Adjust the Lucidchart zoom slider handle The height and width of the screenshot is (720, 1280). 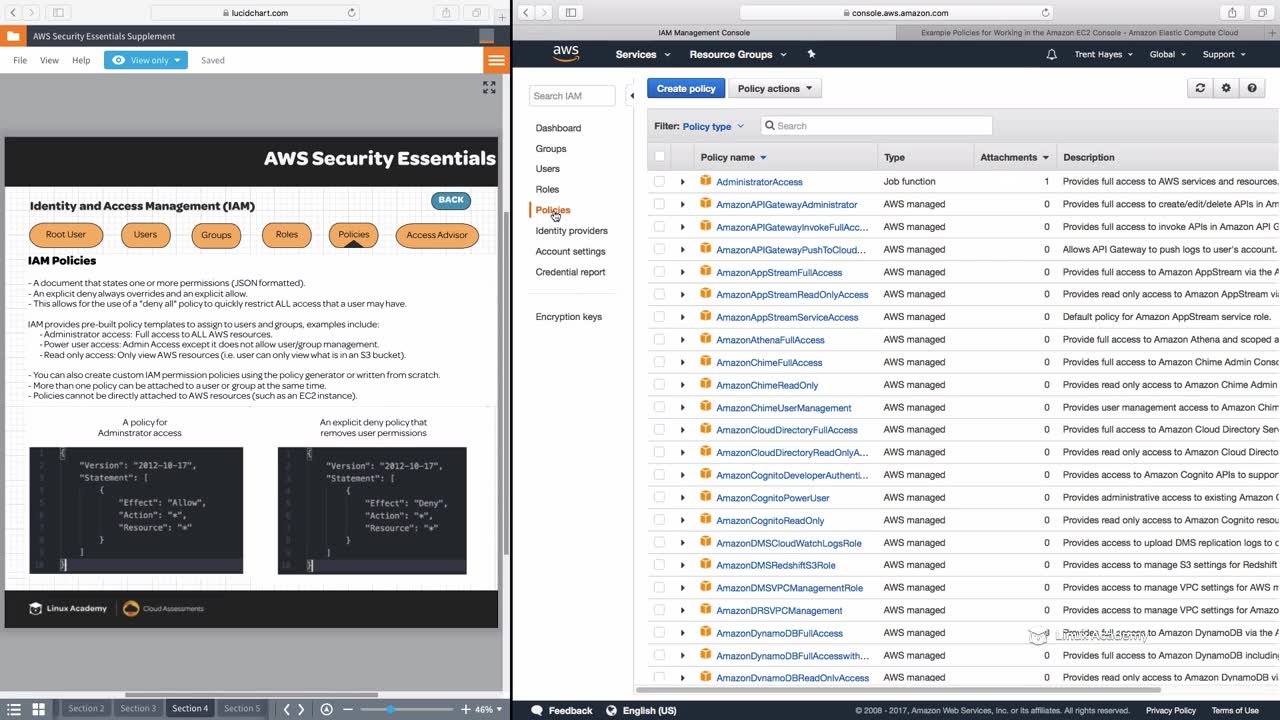pyautogui.click(x=390, y=709)
